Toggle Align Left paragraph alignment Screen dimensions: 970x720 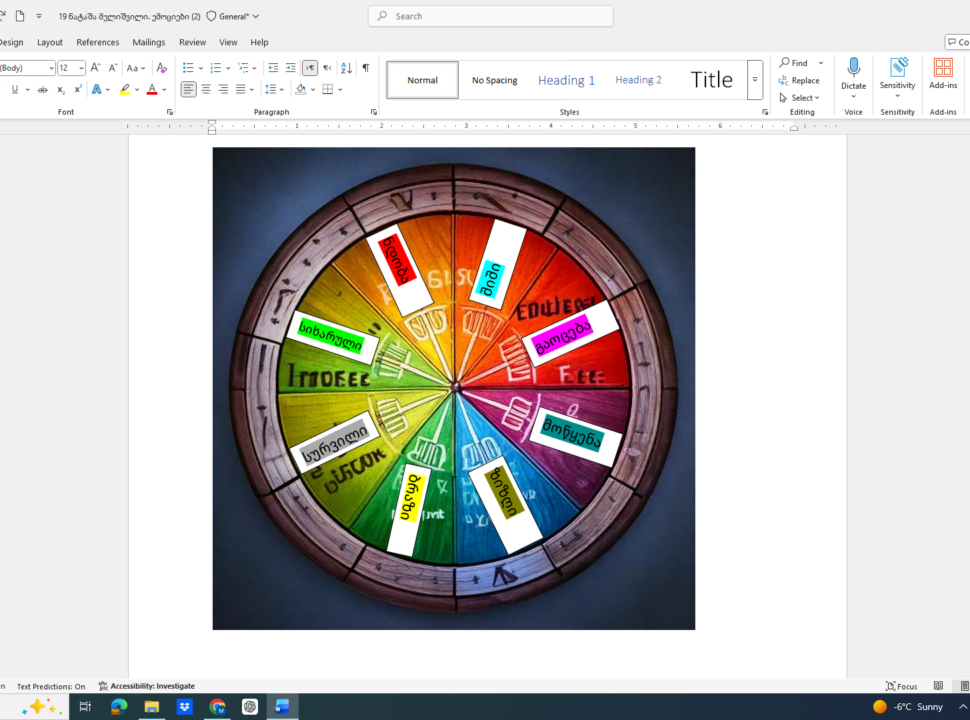(x=189, y=89)
